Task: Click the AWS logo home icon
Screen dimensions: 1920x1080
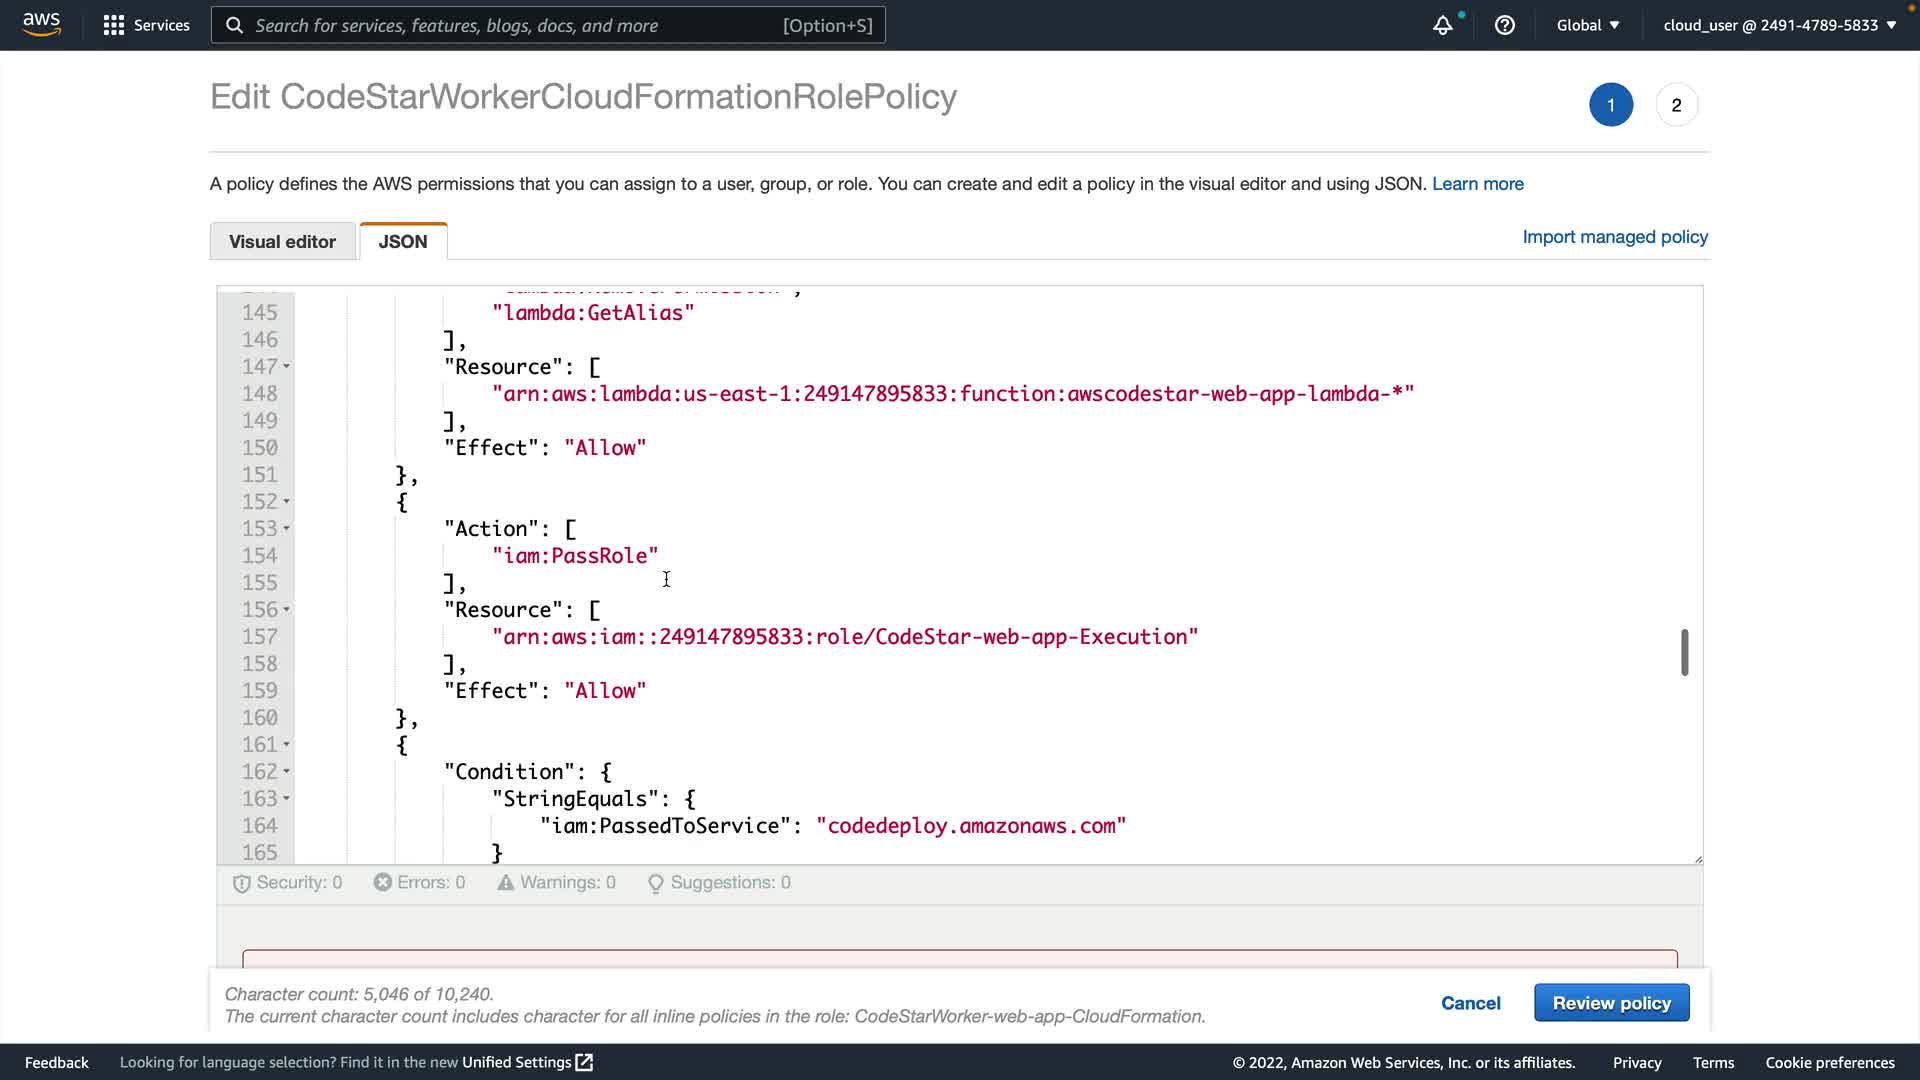Action: click(x=41, y=24)
